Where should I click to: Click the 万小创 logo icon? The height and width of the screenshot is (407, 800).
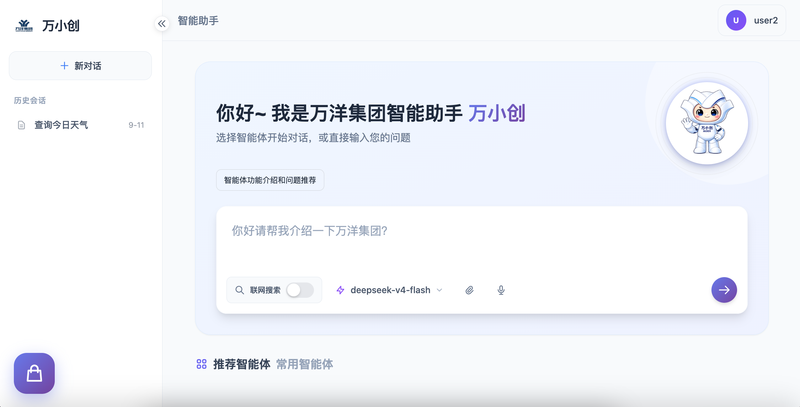point(24,26)
